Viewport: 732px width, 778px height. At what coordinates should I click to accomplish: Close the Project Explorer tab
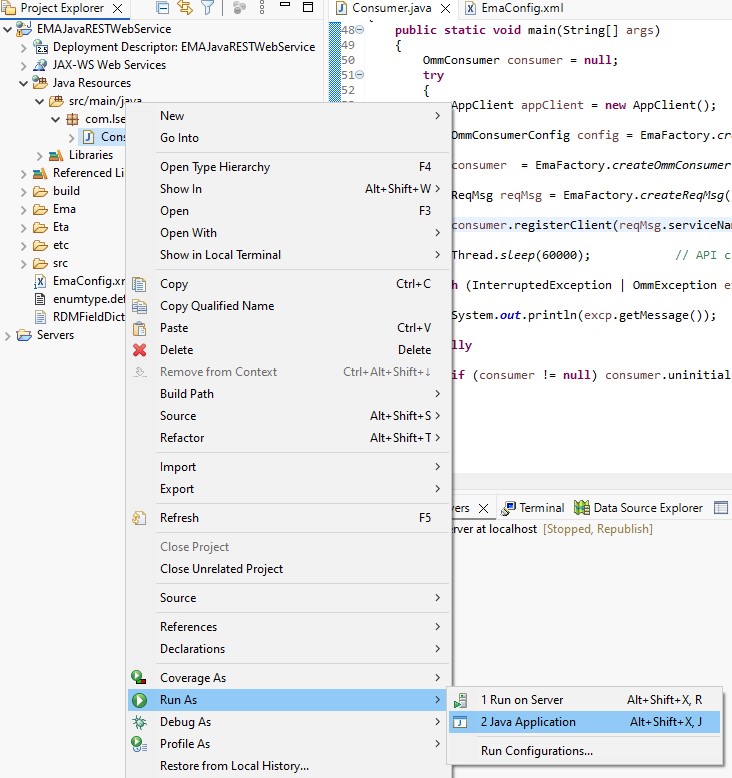[x=118, y=8]
